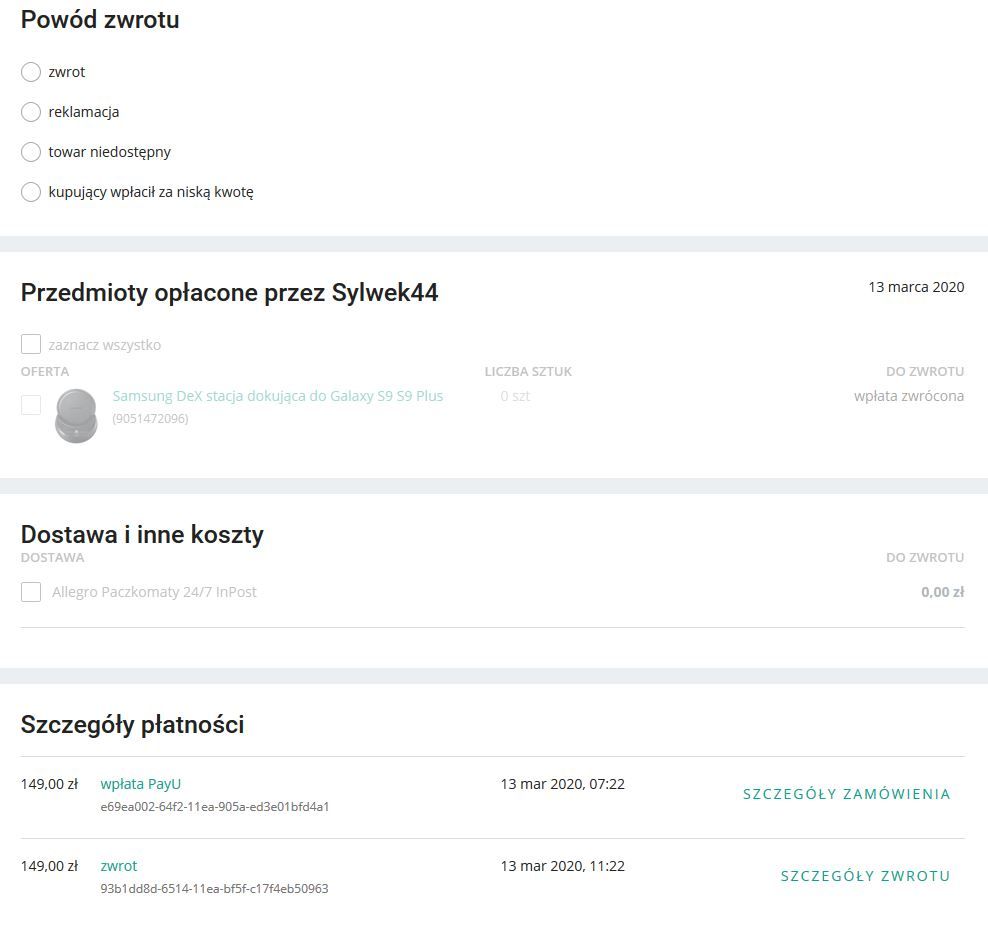This screenshot has height=939, width=988.
Task: Select the "towar niedostępny" radio option
Action: pyautogui.click(x=31, y=152)
